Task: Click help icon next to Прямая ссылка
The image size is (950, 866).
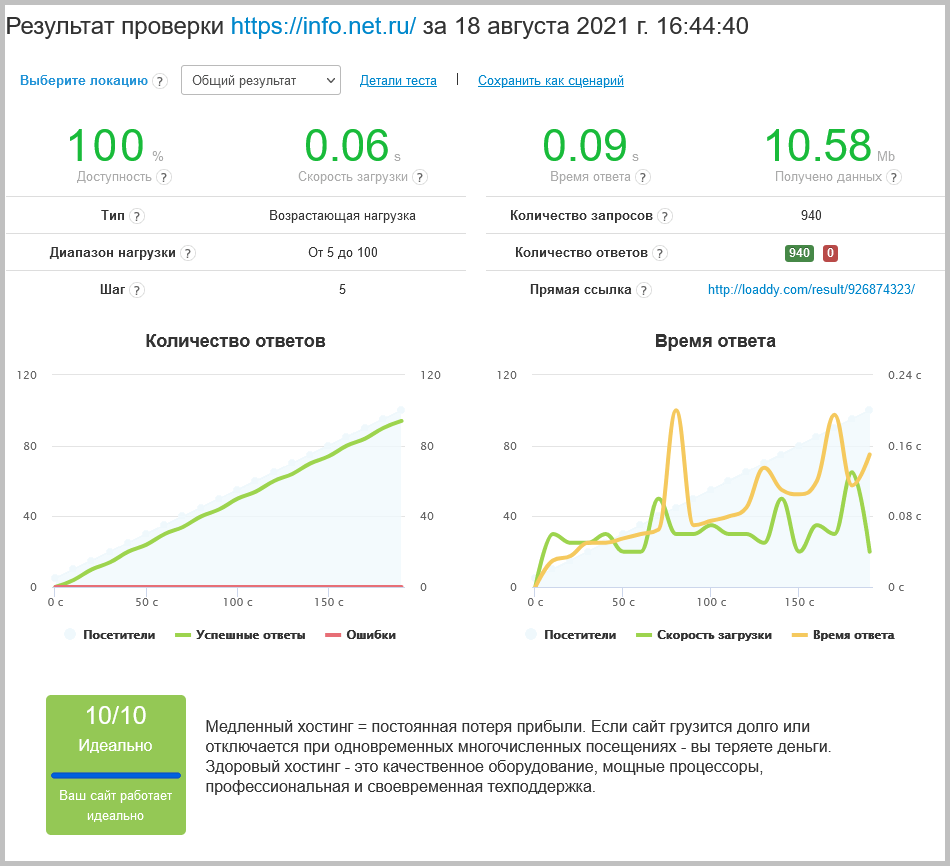Action: 644,290
